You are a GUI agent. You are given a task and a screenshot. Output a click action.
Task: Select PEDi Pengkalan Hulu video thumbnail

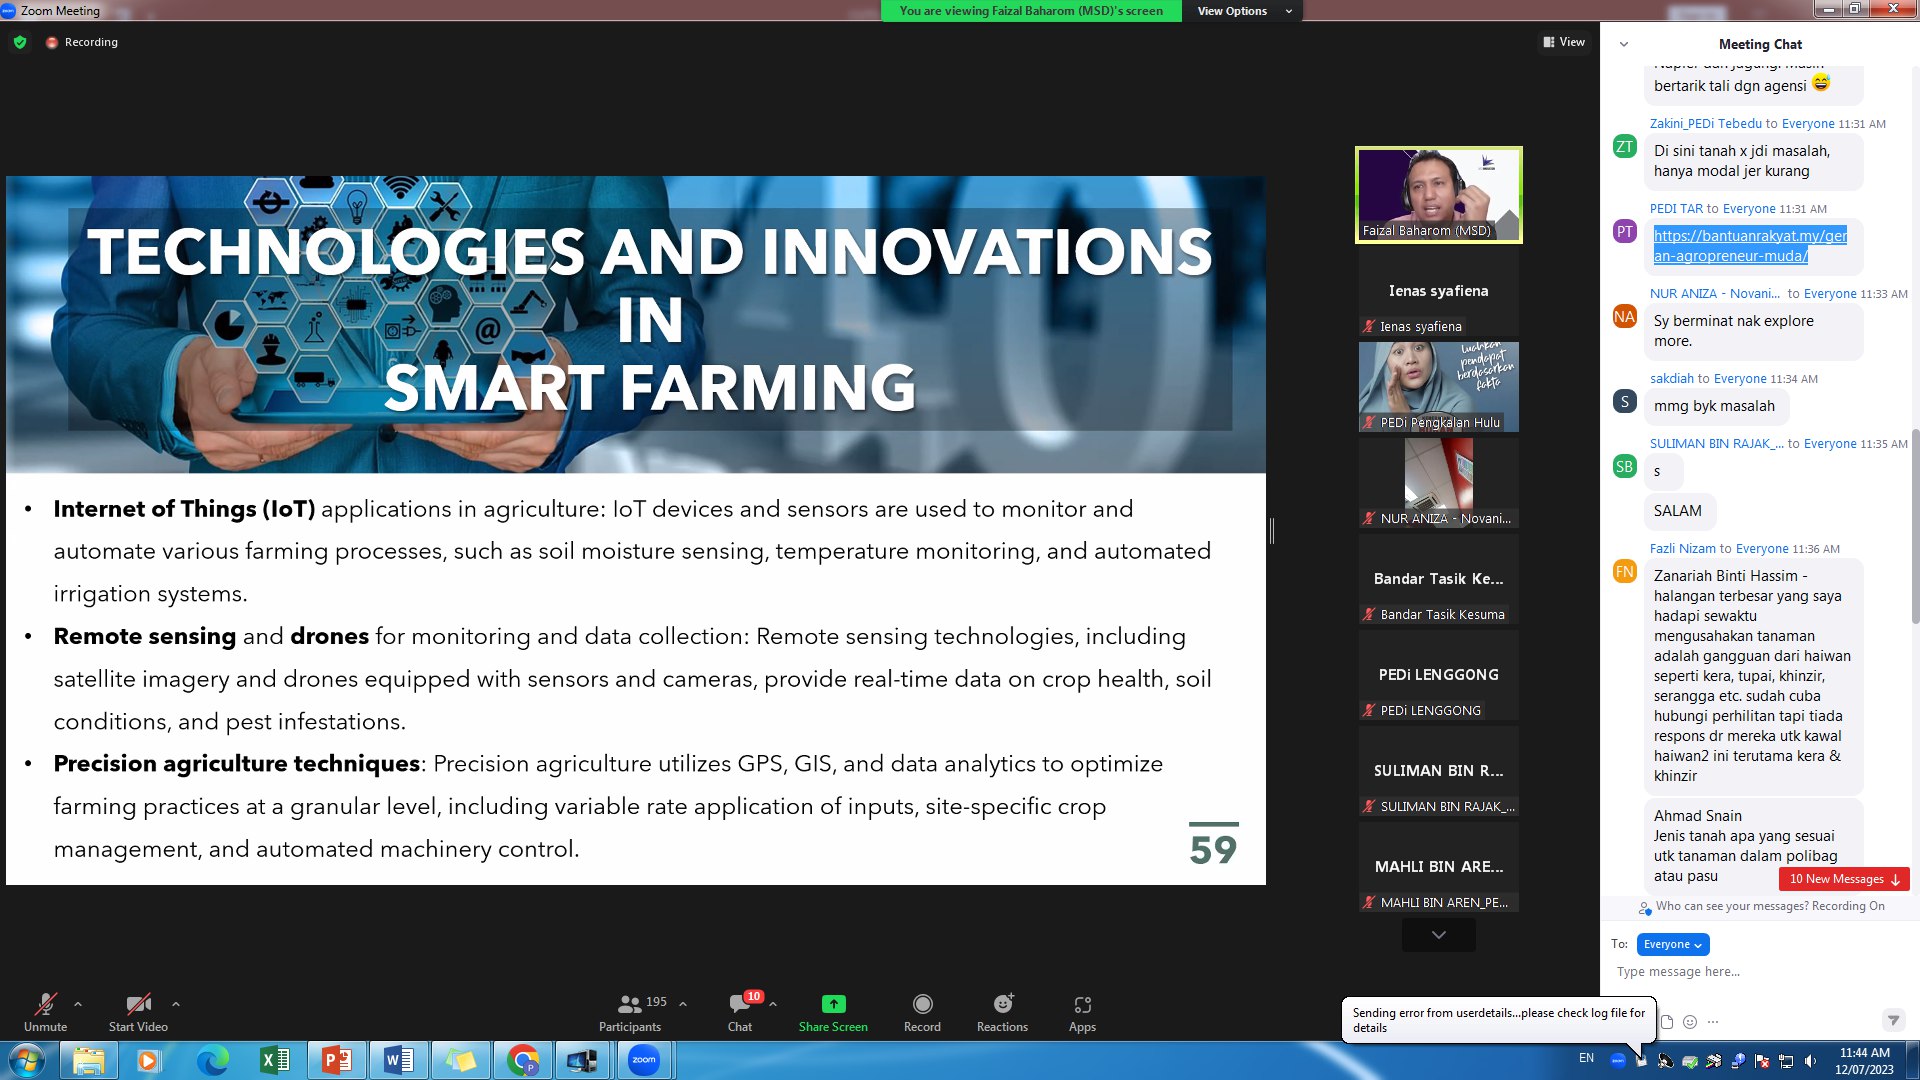pyautogui.click(x=1439, y=387)
